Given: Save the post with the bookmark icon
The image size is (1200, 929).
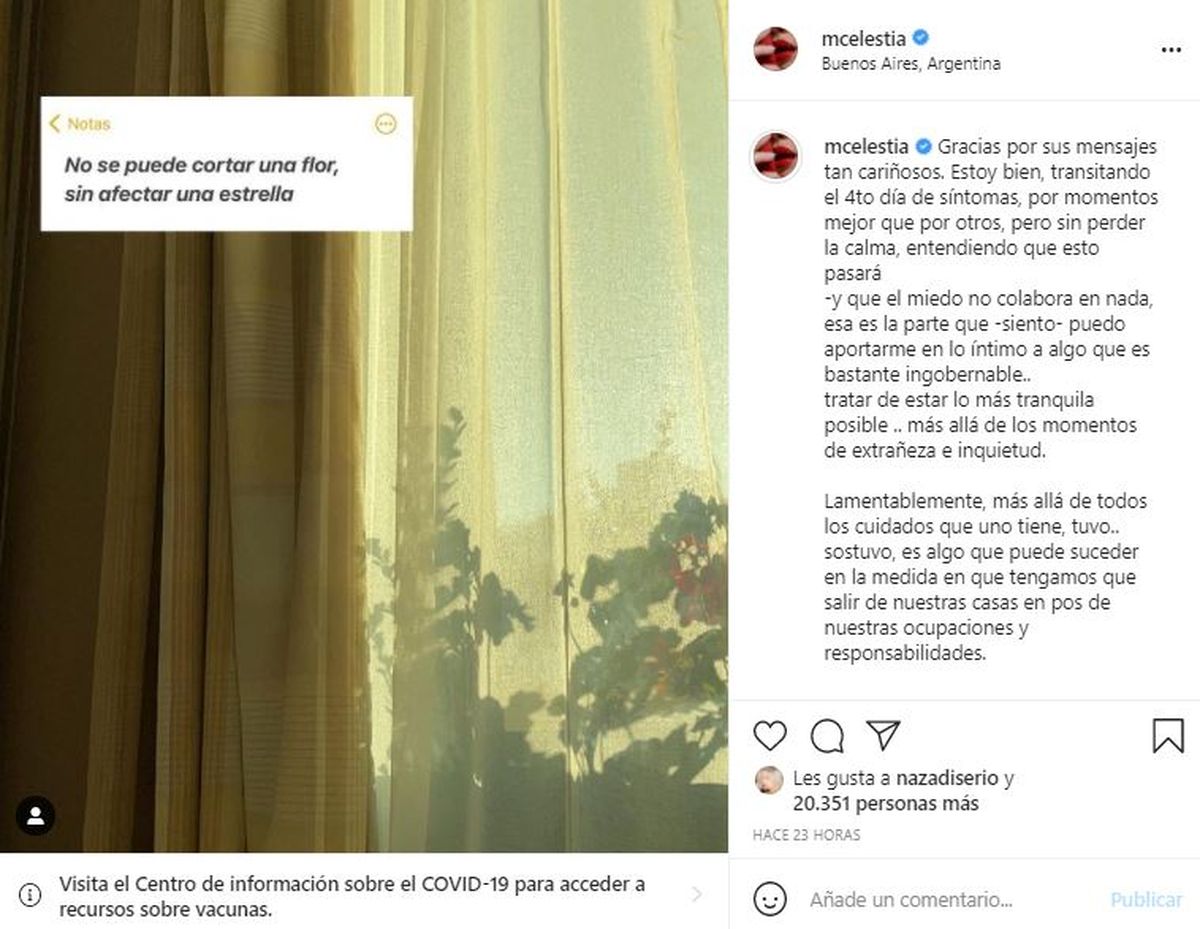Looking at the screenshot, I should coord(1168,735).
